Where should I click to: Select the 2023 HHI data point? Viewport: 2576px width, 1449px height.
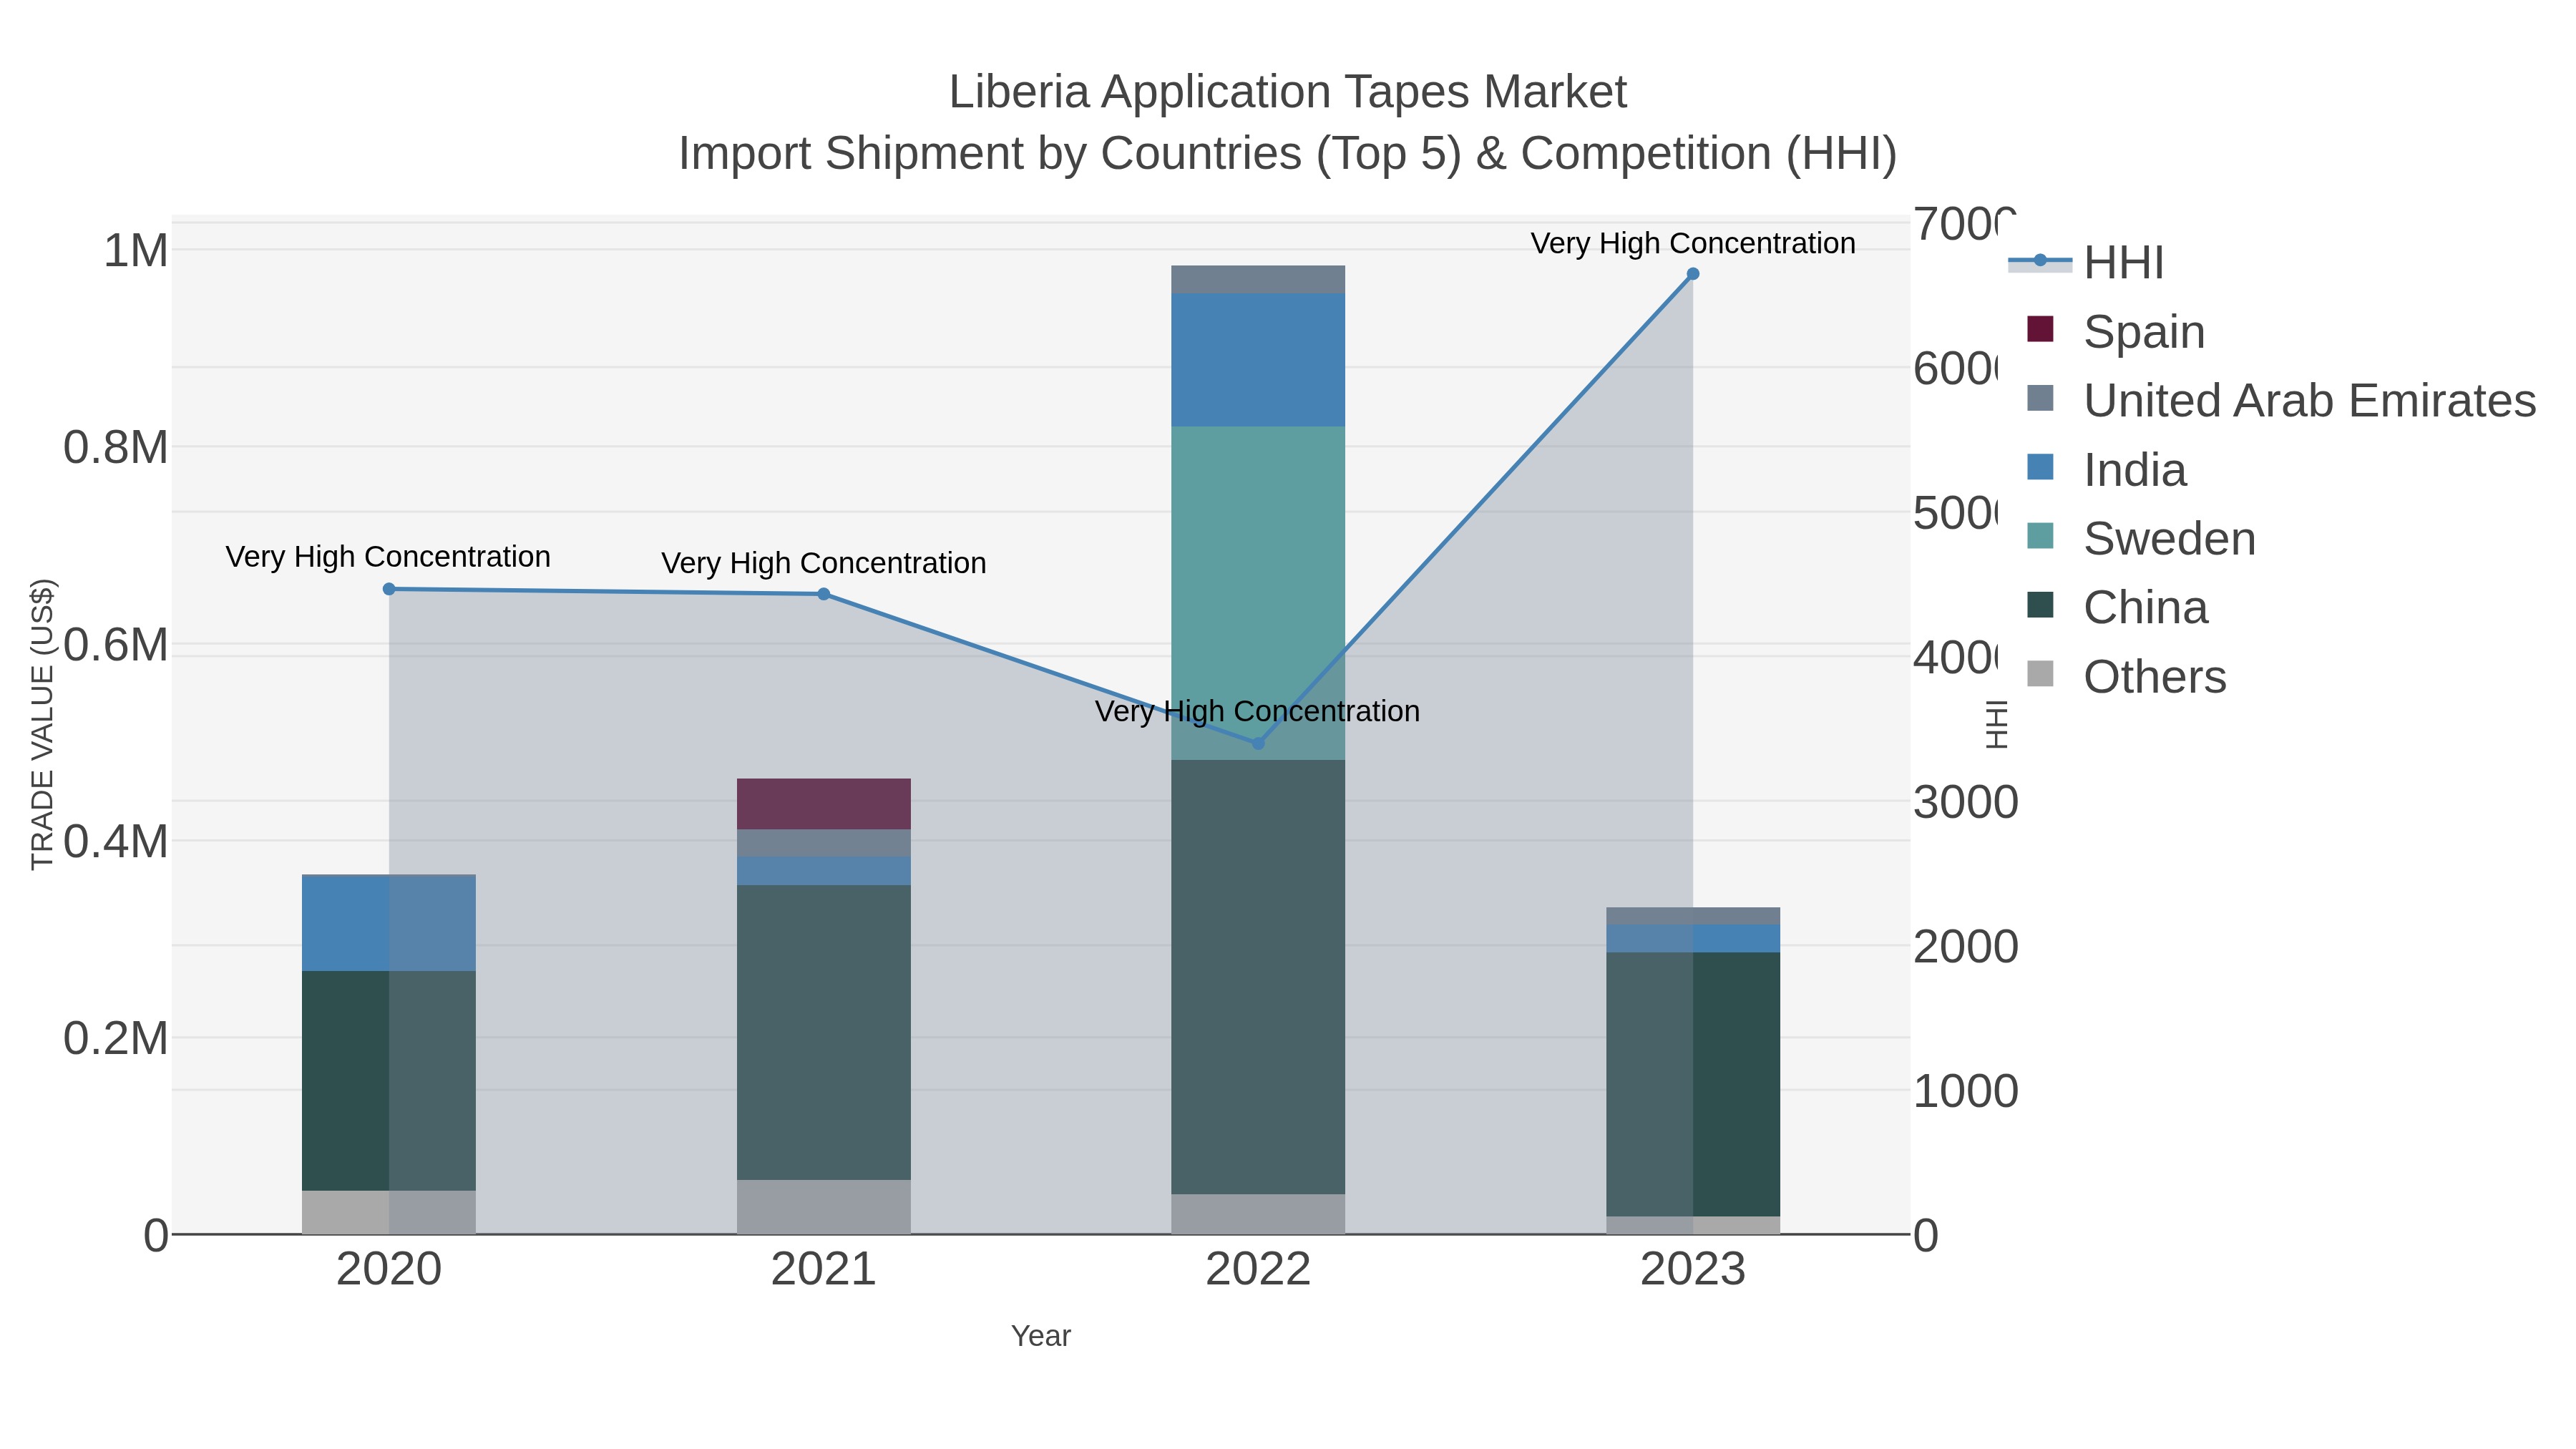[1693, 274]
